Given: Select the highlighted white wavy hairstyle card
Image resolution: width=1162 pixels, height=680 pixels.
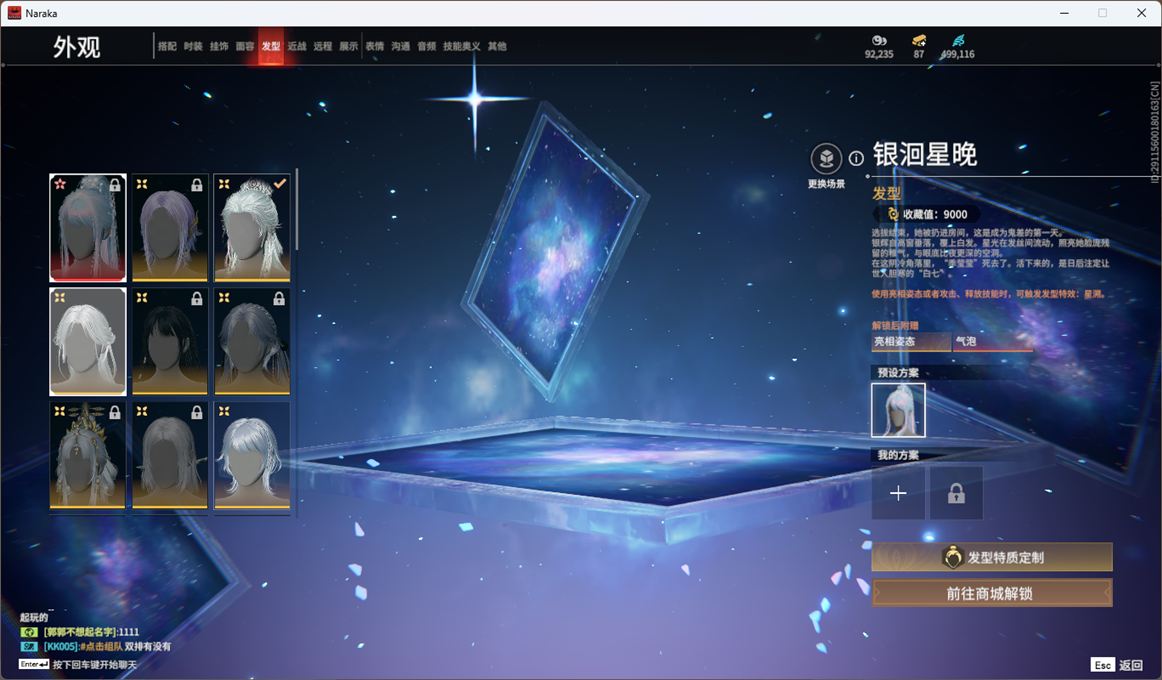Looking at the screenshot, I should 87,341.
